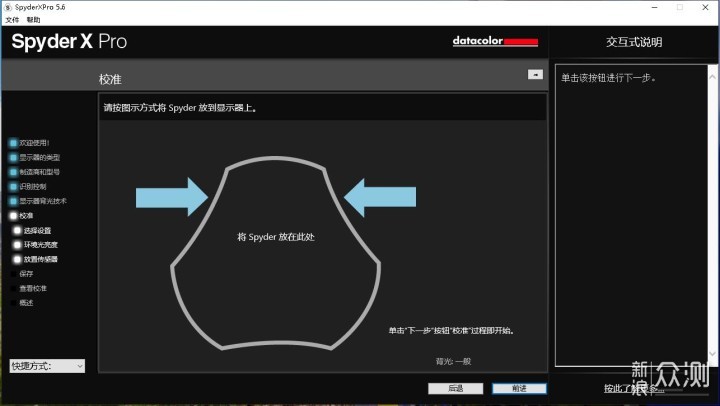Screen dimensions: 720x406
Task: Click the 后退 button
Action: 456,389
